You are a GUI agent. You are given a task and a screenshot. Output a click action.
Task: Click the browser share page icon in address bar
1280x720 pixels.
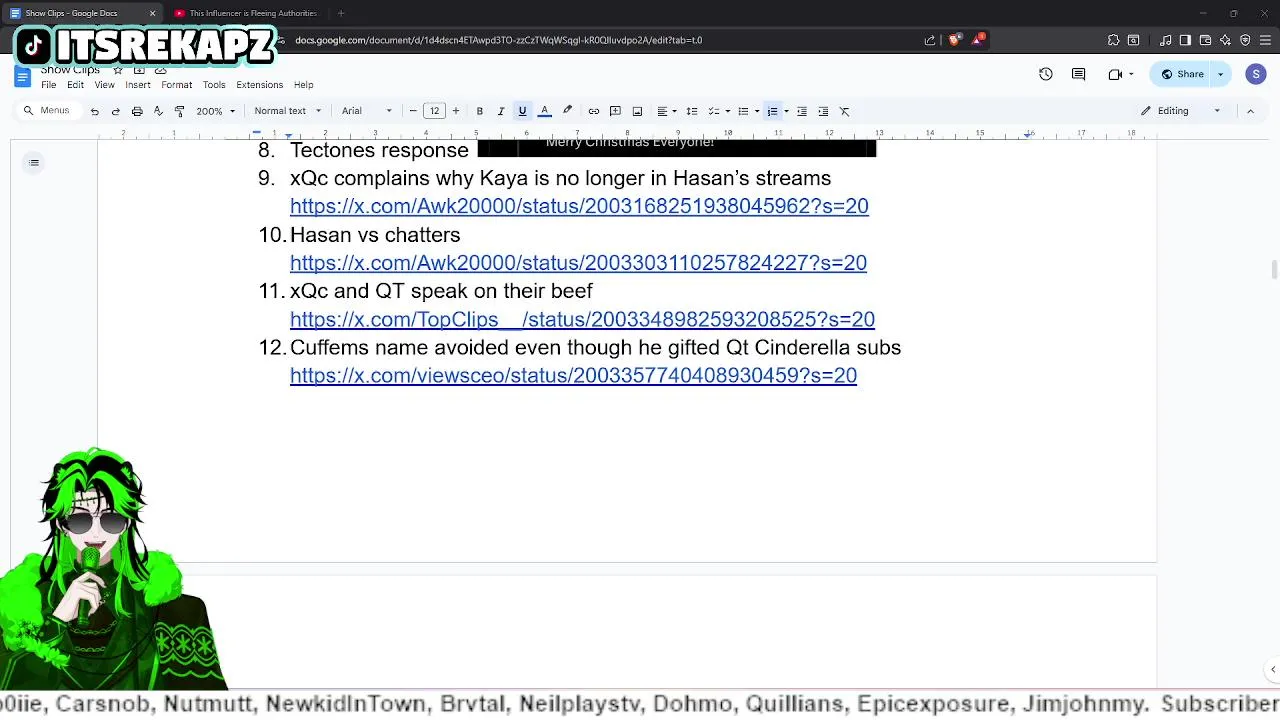pyautogui.click(x=930, y=40)
